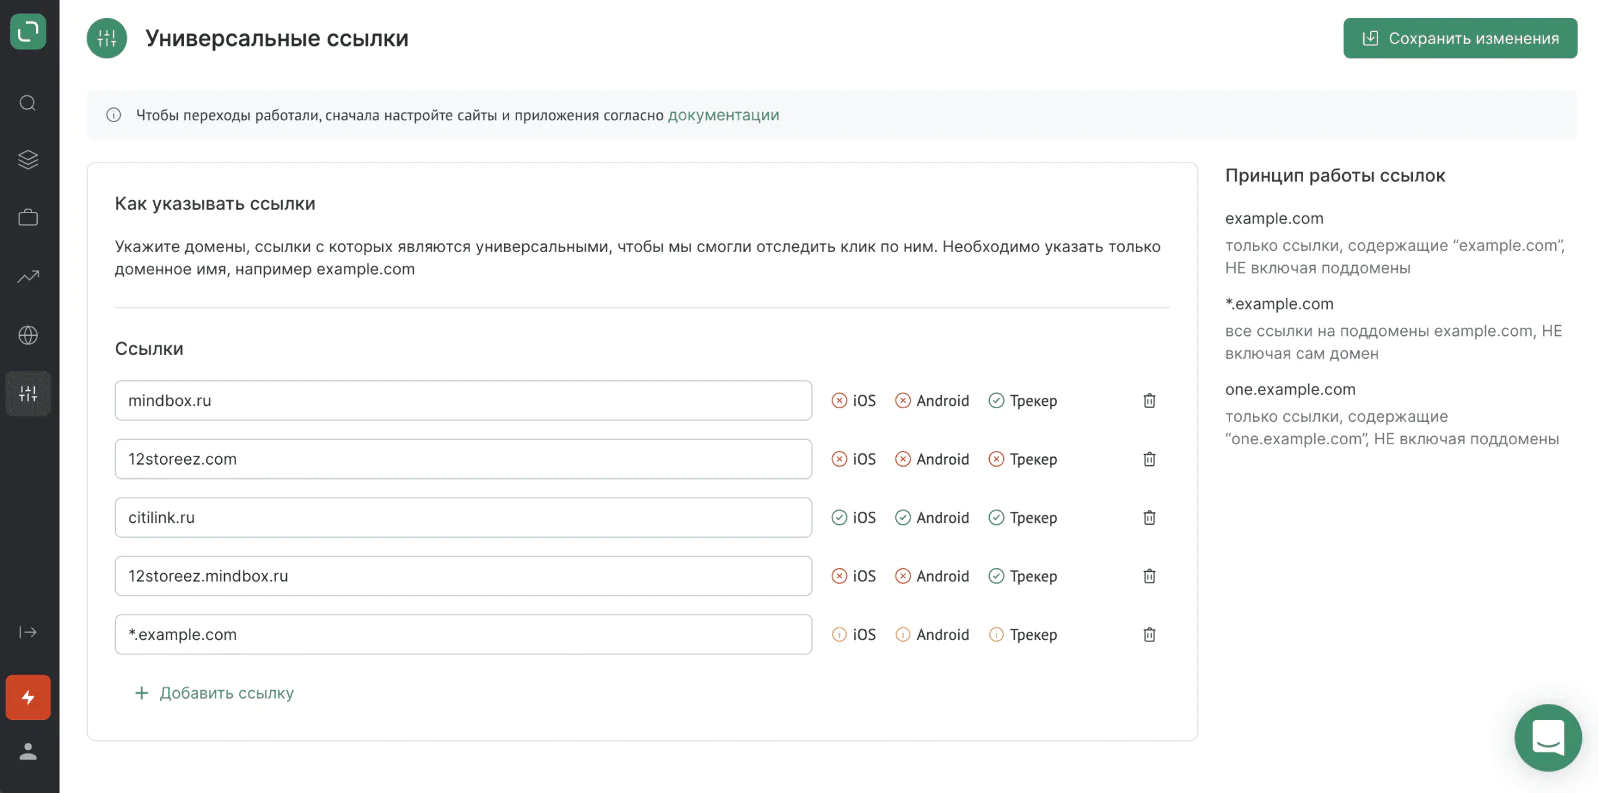Open the briefcase section in the sidebar

pos(28,218)
